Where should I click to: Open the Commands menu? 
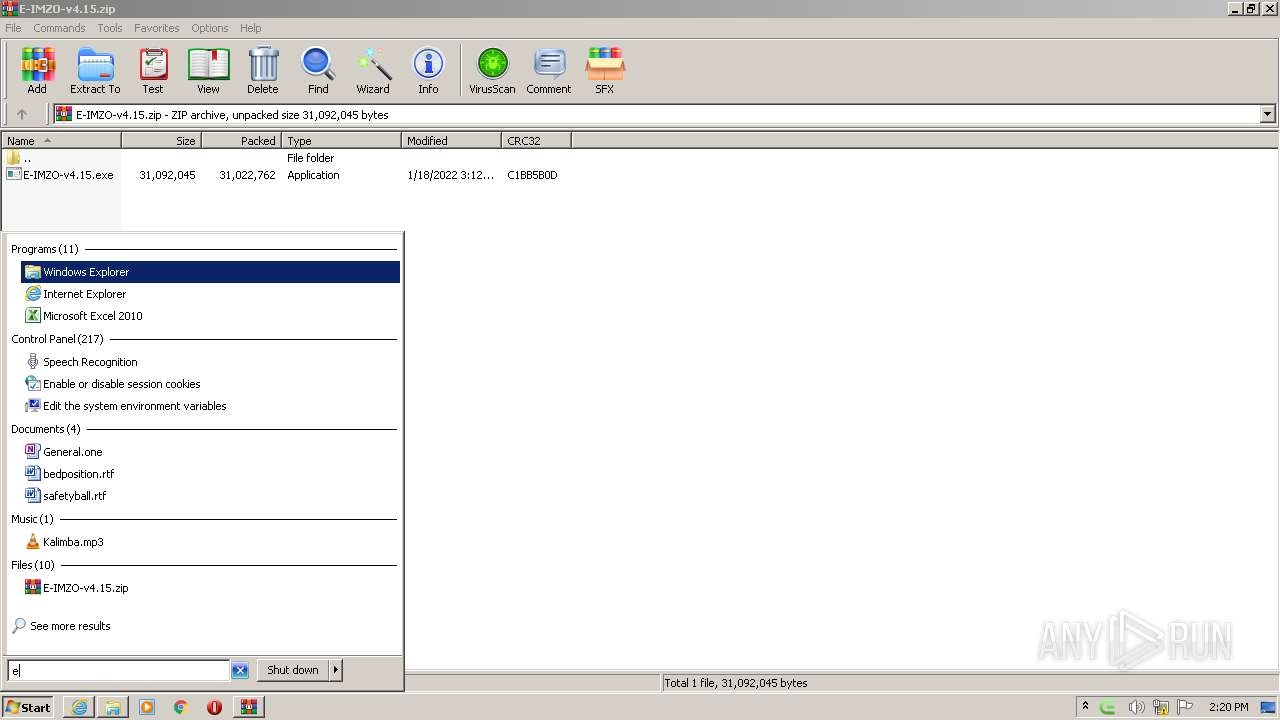pos(59,28)
